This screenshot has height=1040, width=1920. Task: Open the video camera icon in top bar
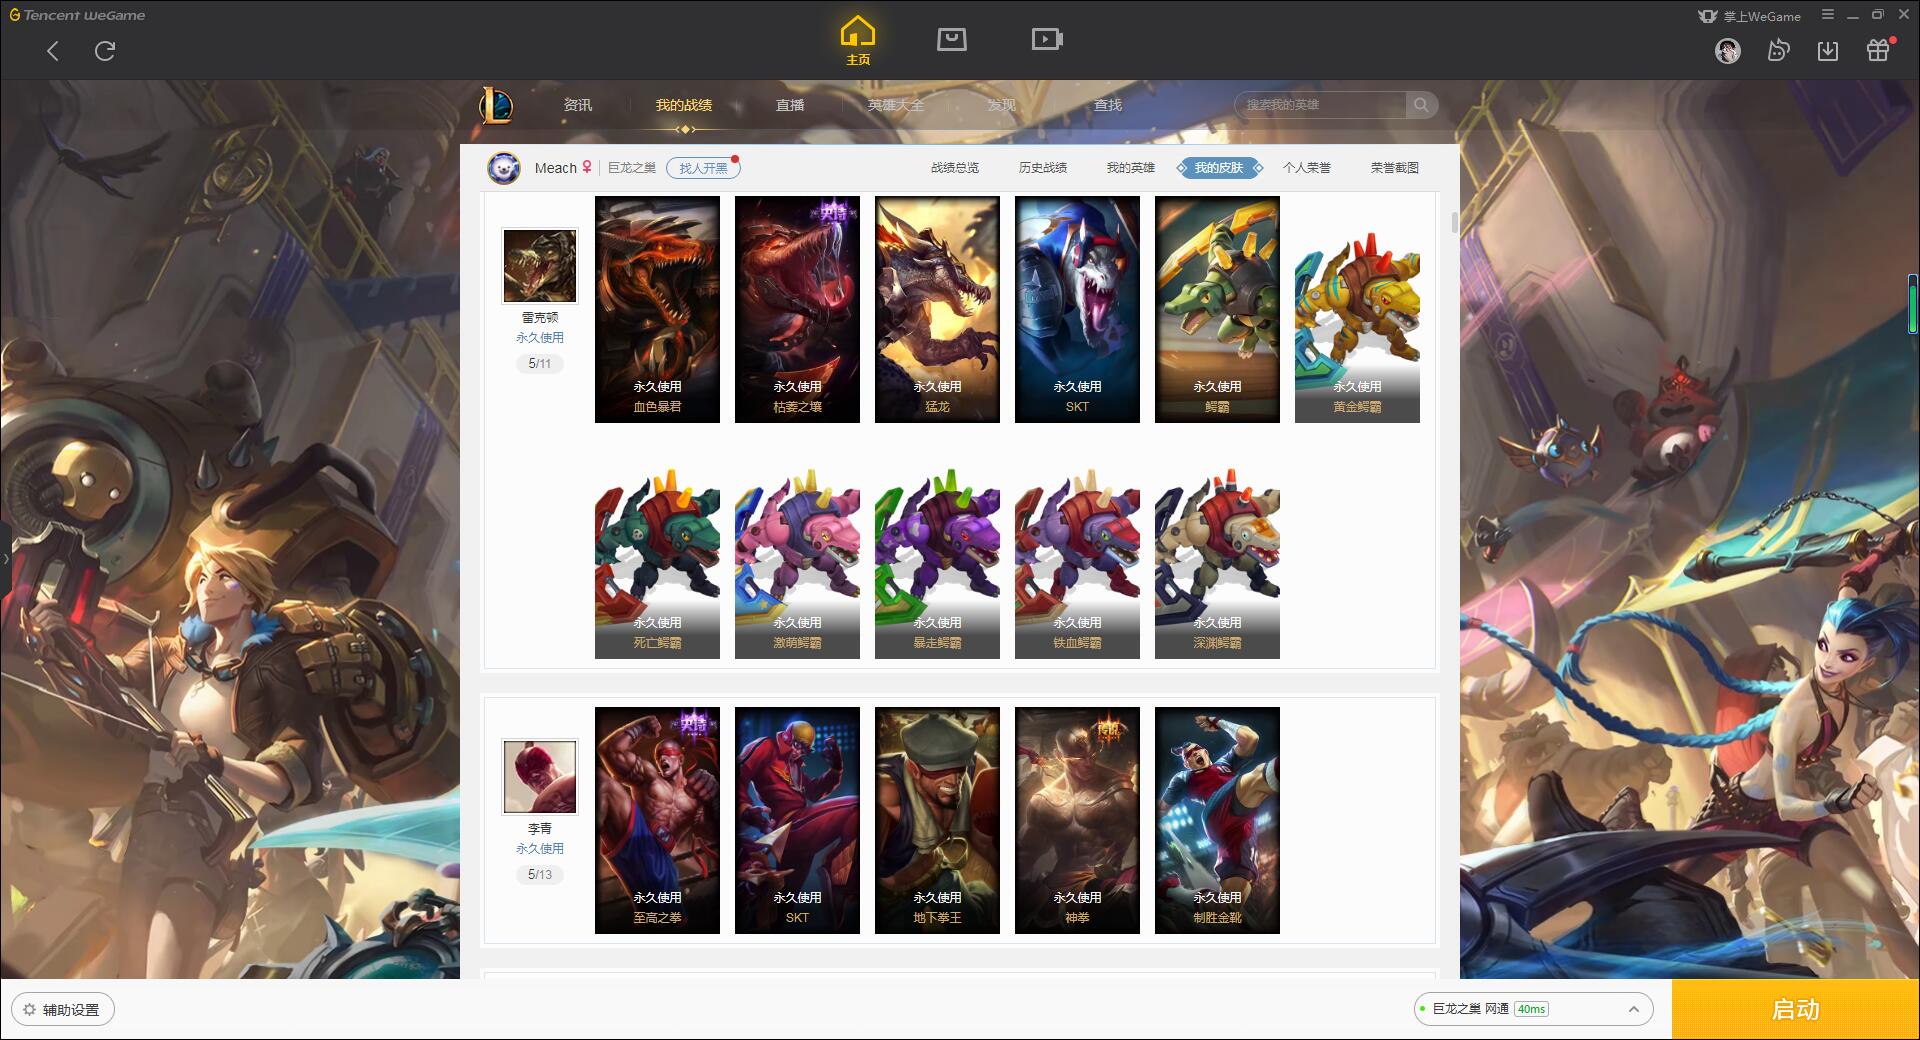tap(1047, 39)
